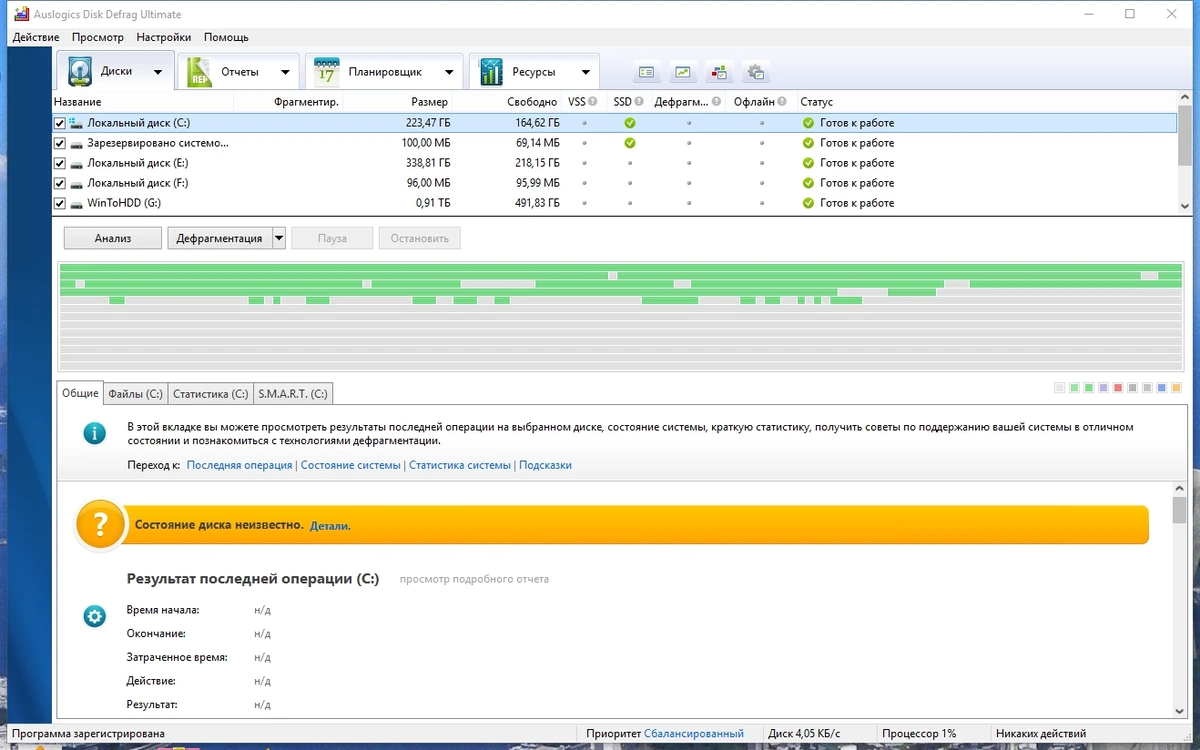Sort by the Размер column header
This screenshot has height=750, width=1200.
click(x=400, y=102)
